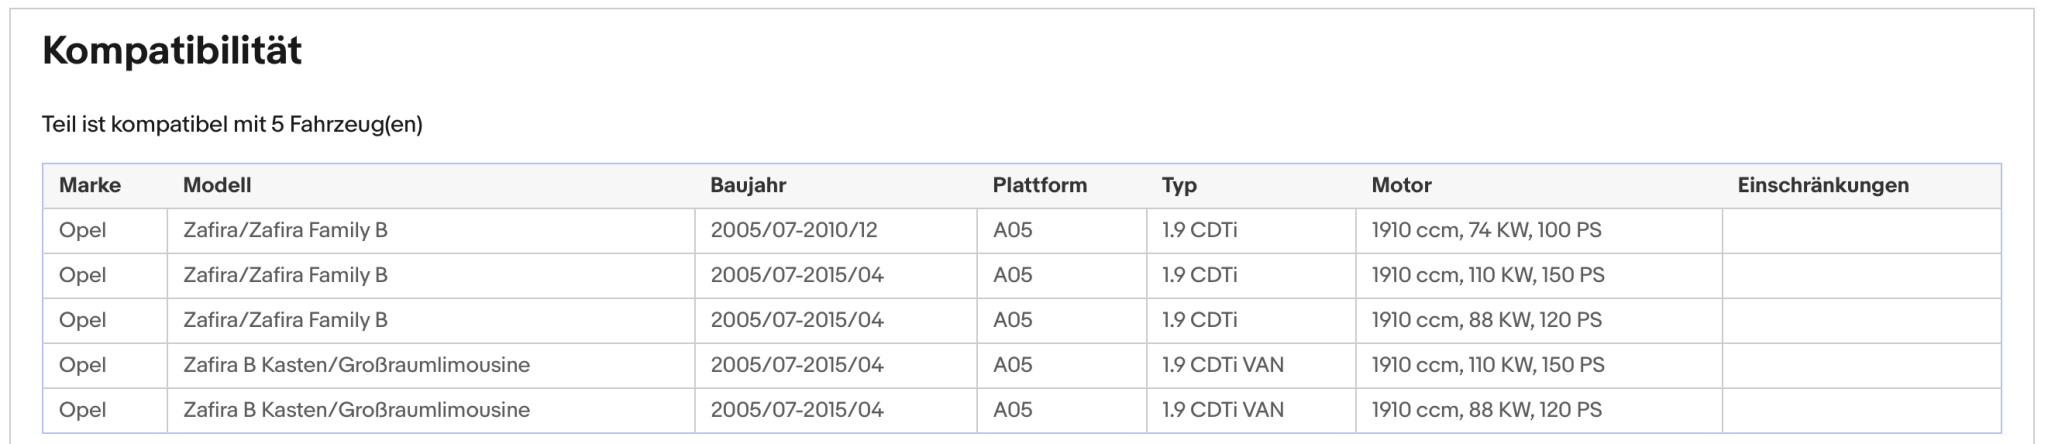
Task: Select the Opel cell in the first row
Action: click(x=105, y=230)
